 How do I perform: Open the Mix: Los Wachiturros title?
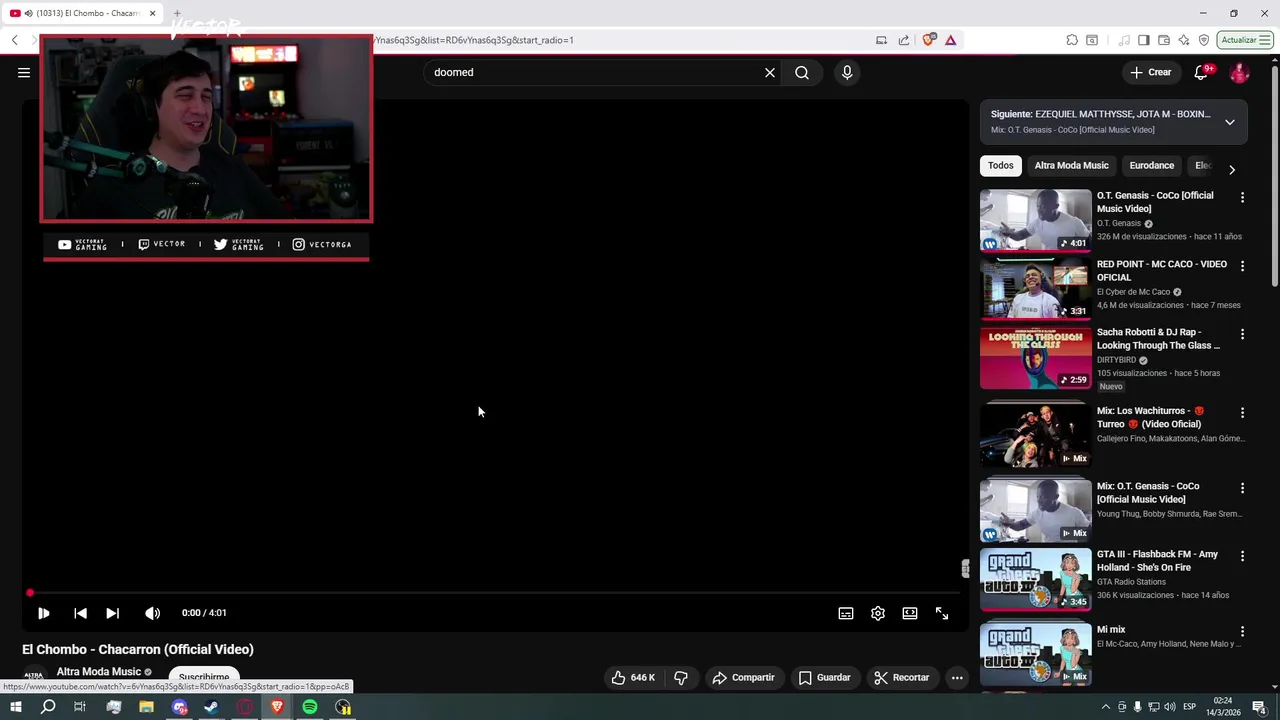point(1150,417)
